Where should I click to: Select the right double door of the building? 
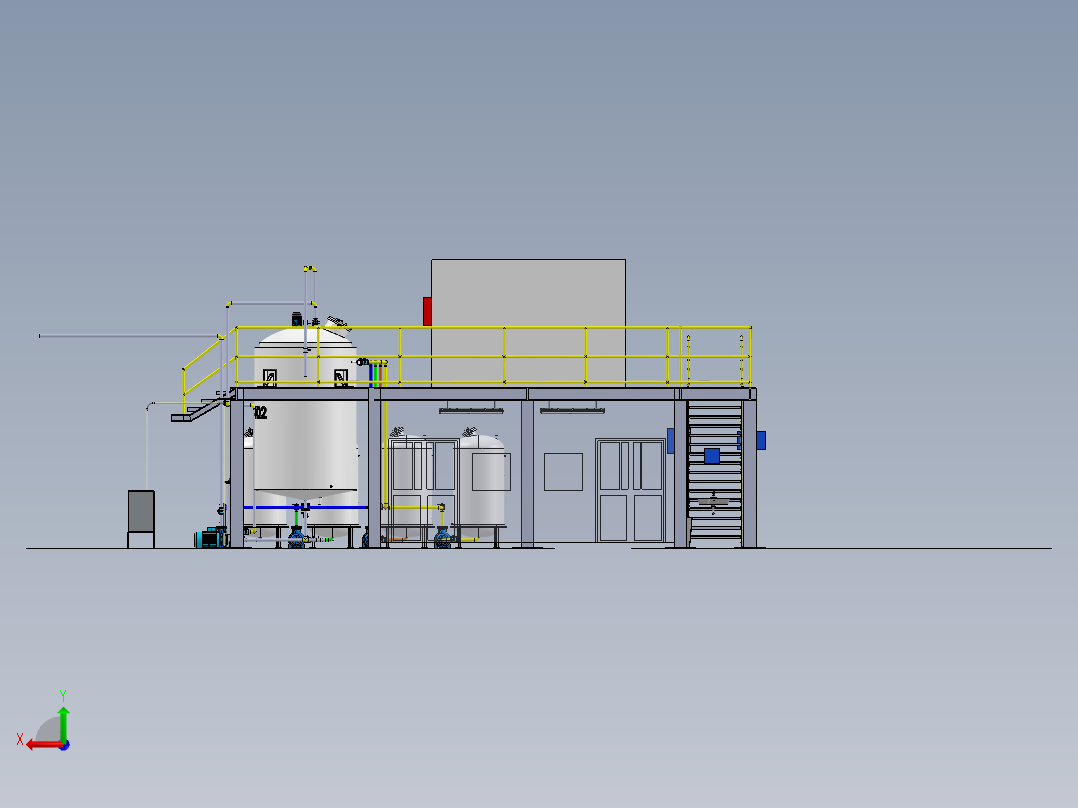point(630,490)
